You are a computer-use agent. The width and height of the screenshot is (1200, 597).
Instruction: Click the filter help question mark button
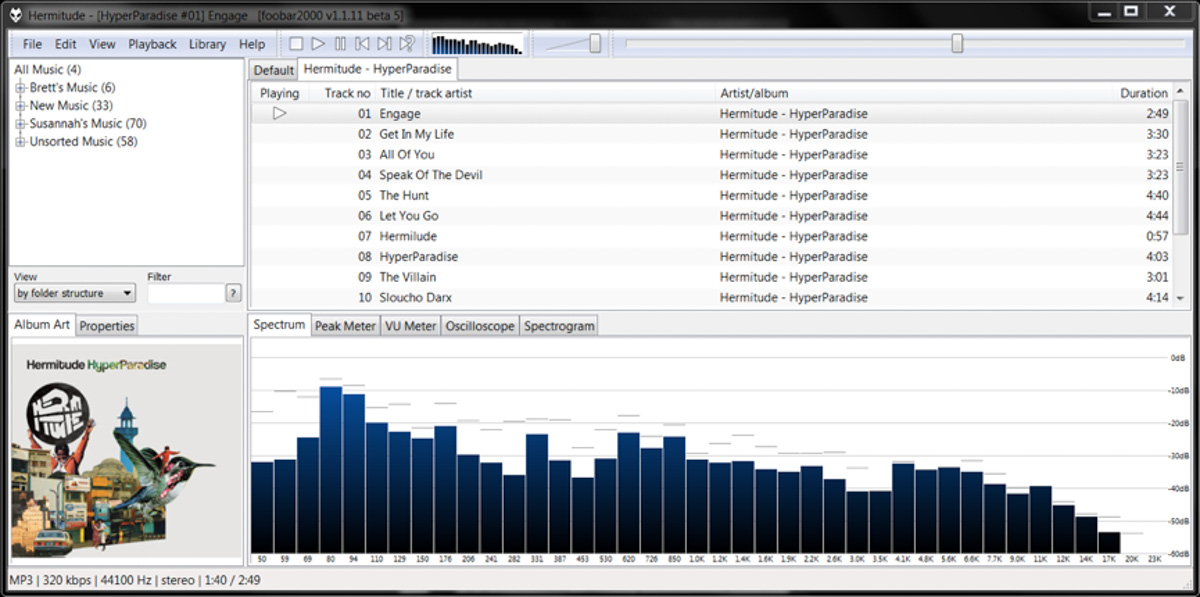tap(233, 293)
